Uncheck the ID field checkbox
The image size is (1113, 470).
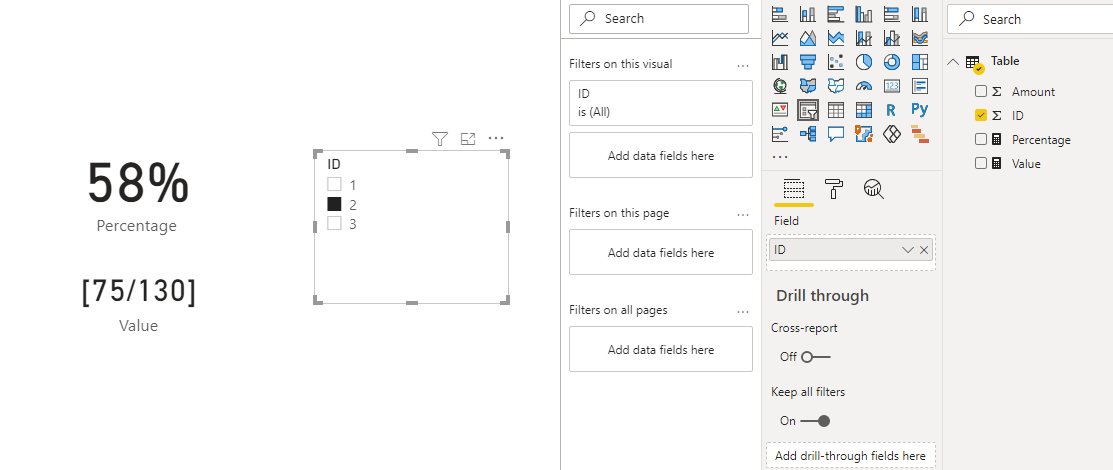click(x=981, y=115)
